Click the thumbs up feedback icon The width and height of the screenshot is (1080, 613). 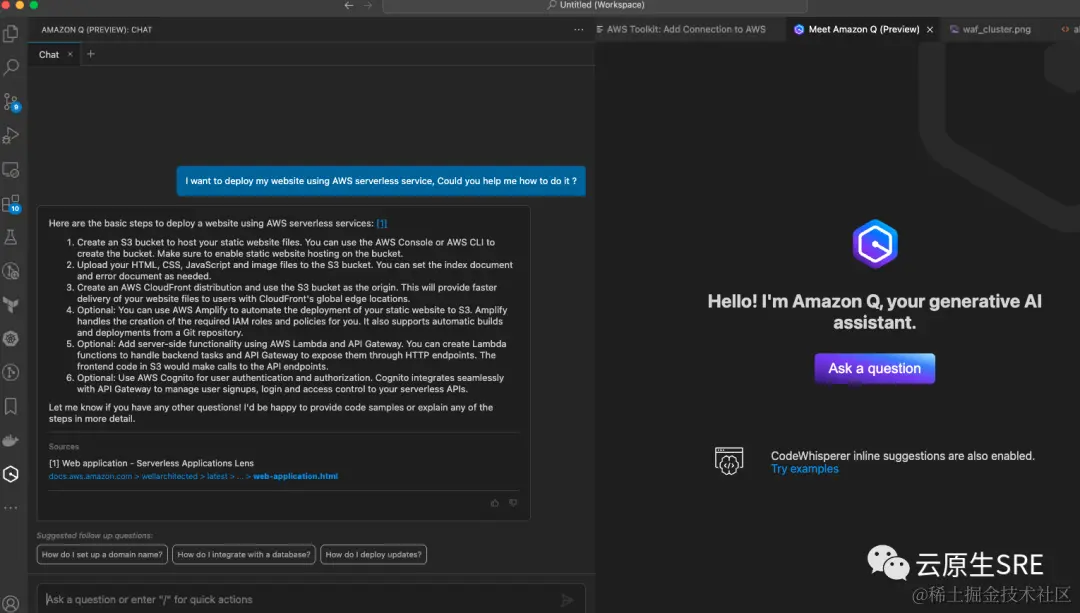pyautogui.click(x=495, y=503)
